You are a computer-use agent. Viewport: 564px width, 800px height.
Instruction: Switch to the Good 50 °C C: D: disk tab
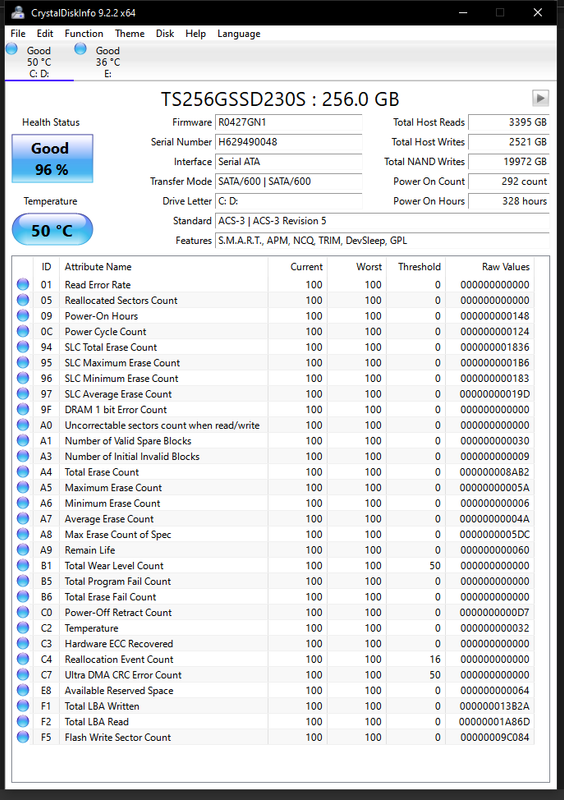(39, 61)
